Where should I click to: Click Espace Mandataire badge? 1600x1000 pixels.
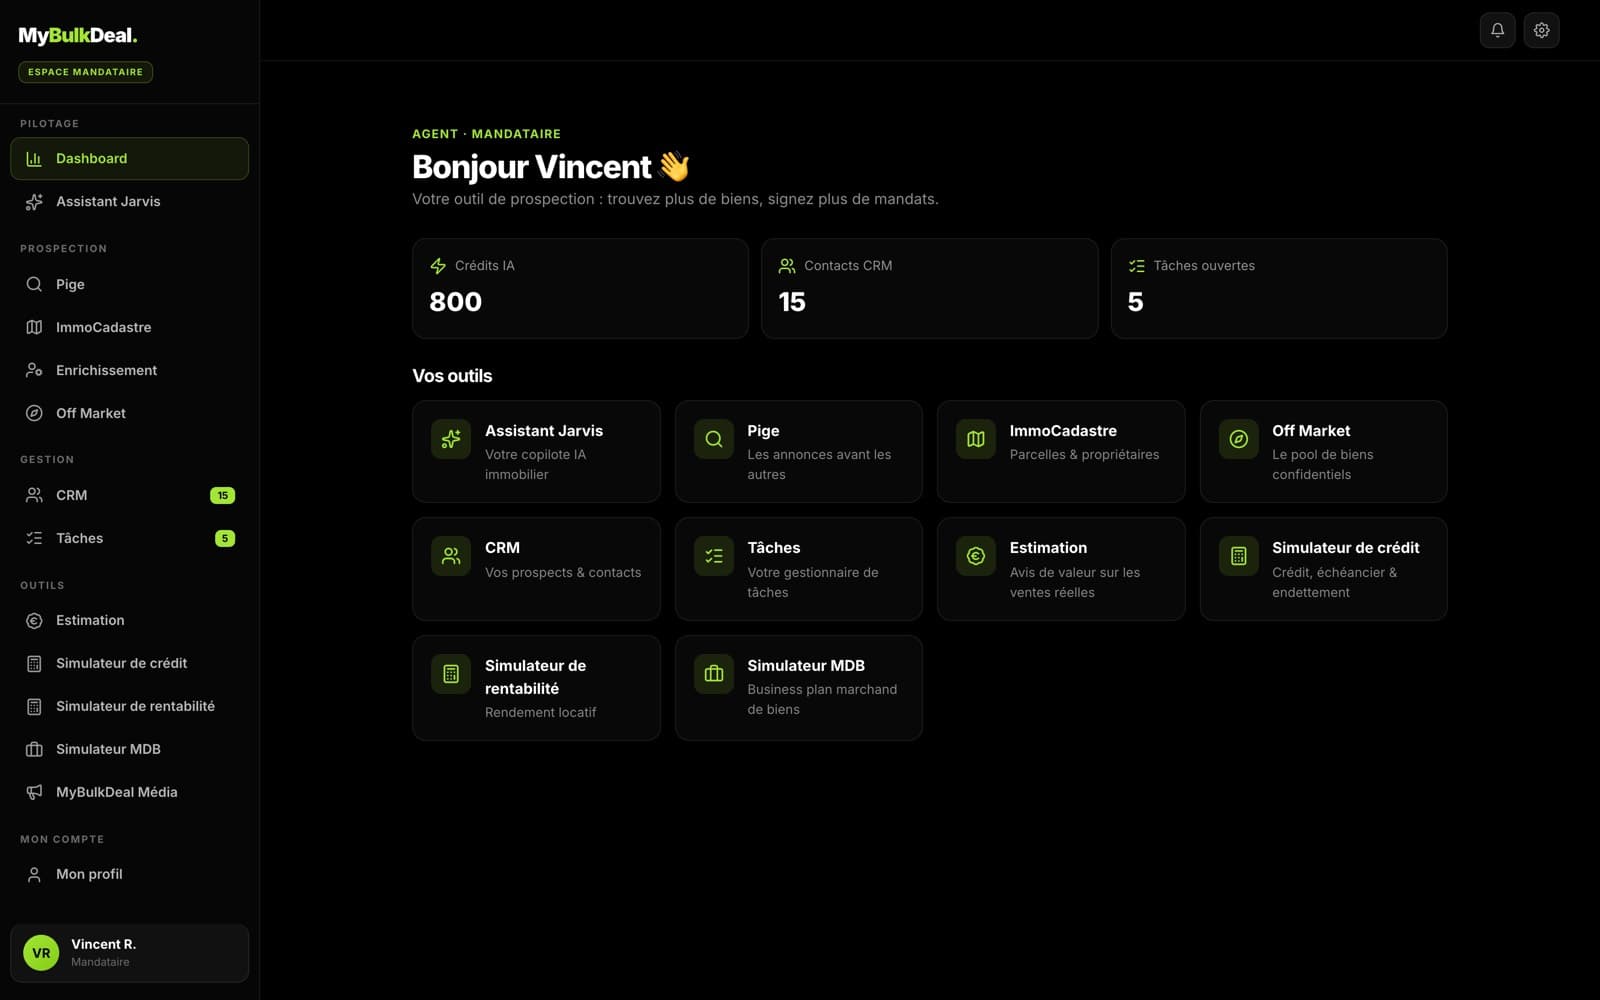coord(85,72)
